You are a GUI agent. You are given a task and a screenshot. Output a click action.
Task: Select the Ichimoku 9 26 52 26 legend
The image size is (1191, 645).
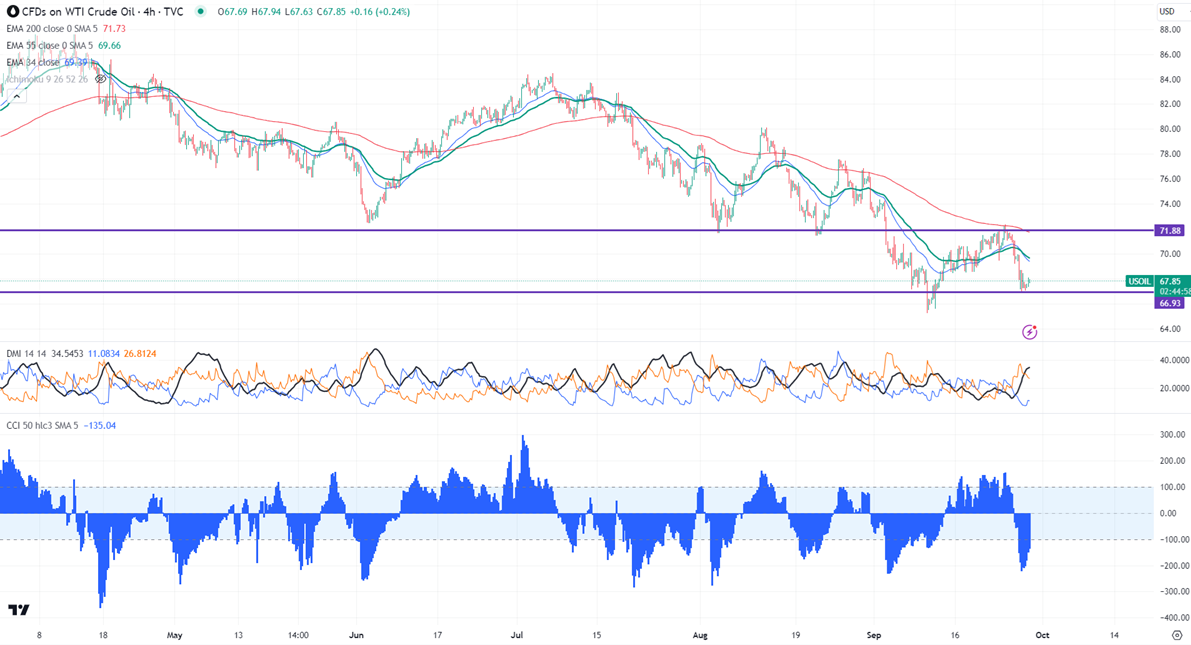47,79
